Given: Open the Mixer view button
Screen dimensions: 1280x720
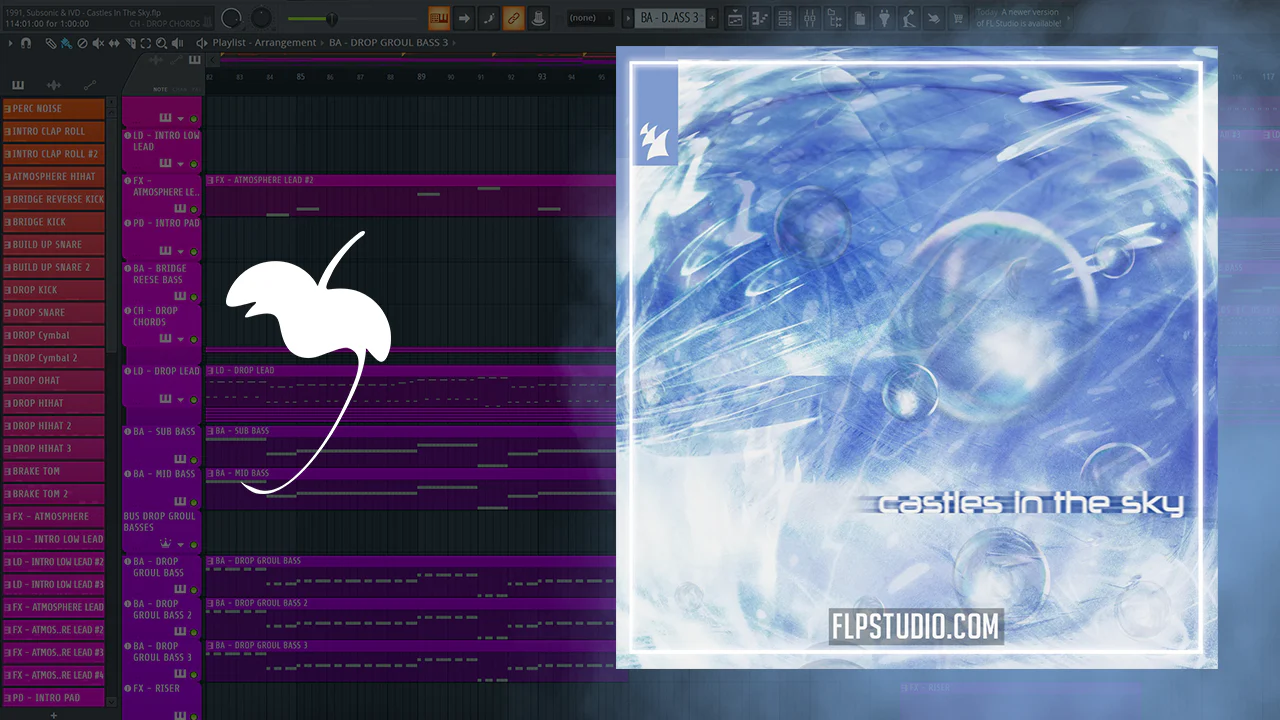Looking at the screenshot, I should click(x=810, y=18).
